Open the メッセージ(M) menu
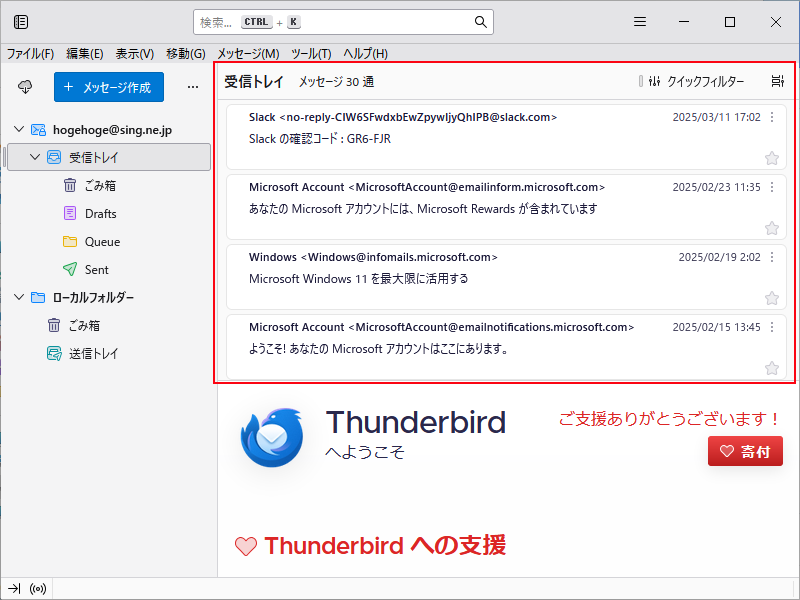The width and height of the screenshot is (800, 600). click(248, 54)
